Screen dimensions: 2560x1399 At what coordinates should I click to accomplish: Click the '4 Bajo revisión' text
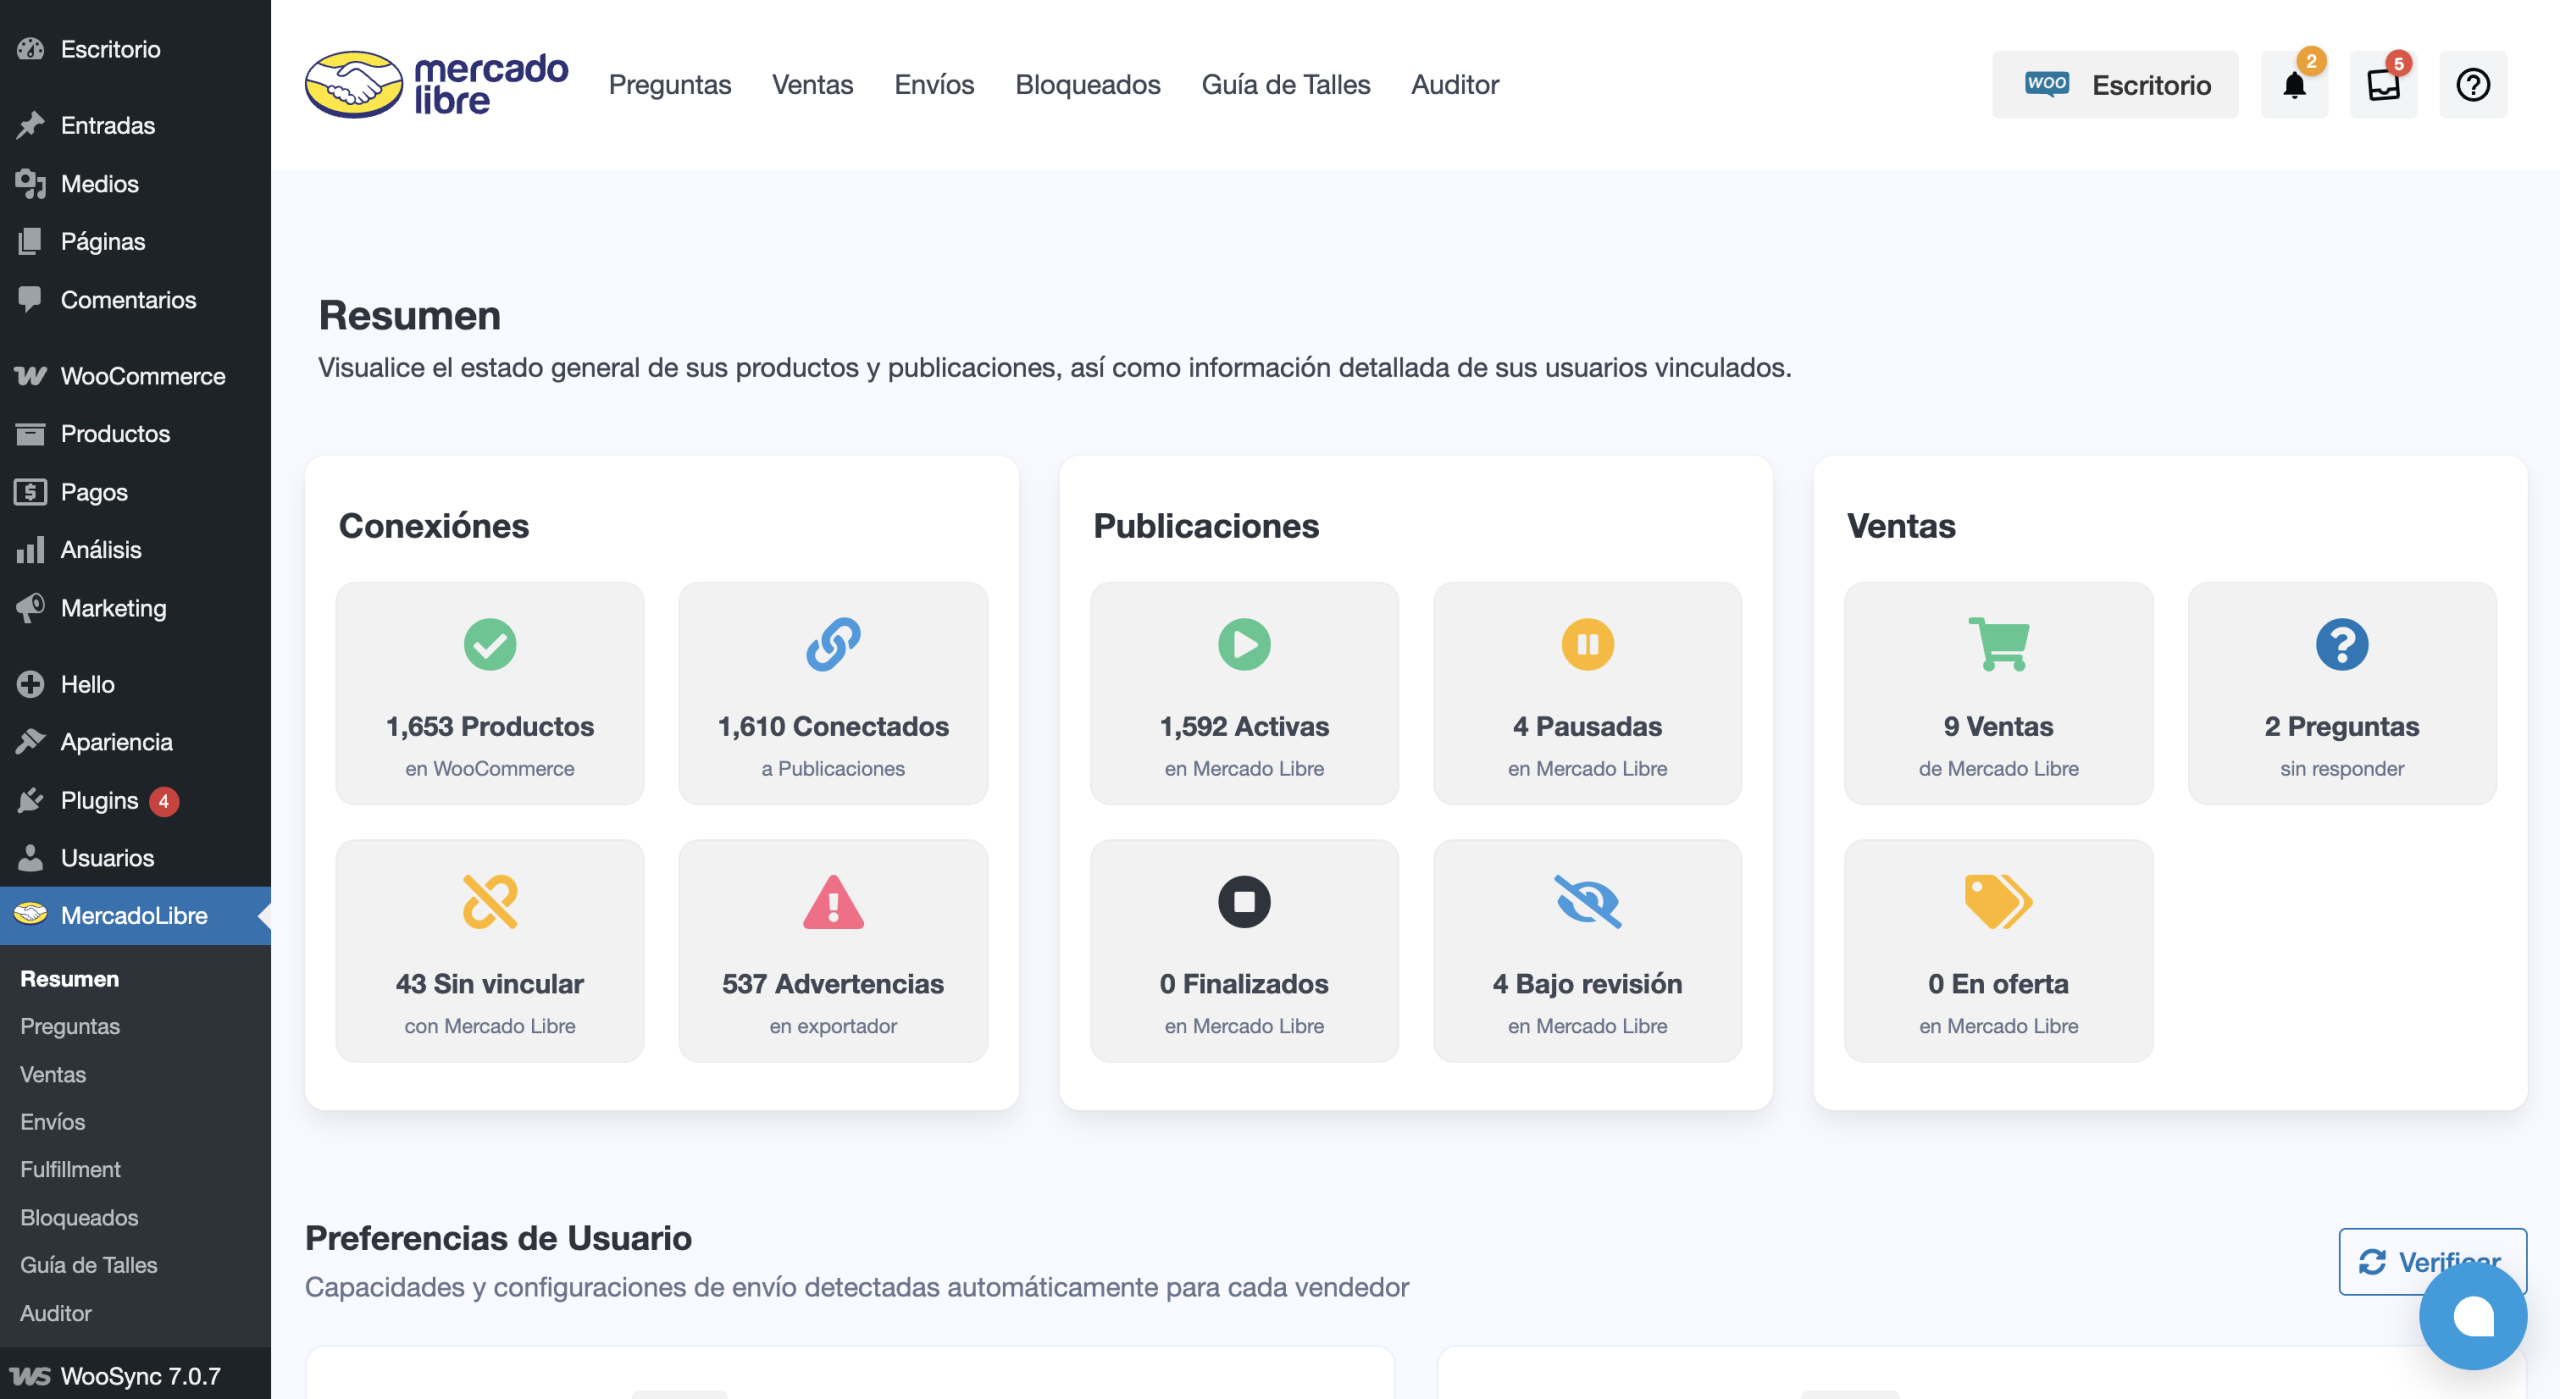[1588, 984]
